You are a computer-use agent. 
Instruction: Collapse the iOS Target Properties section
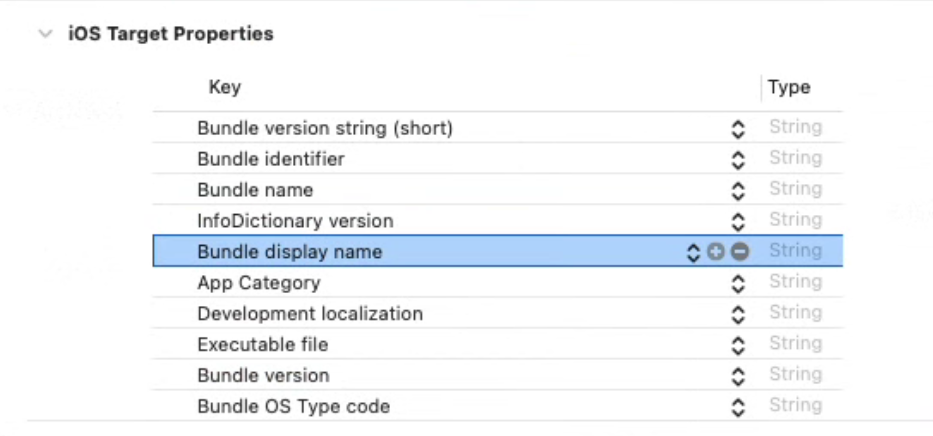(45, 34)
